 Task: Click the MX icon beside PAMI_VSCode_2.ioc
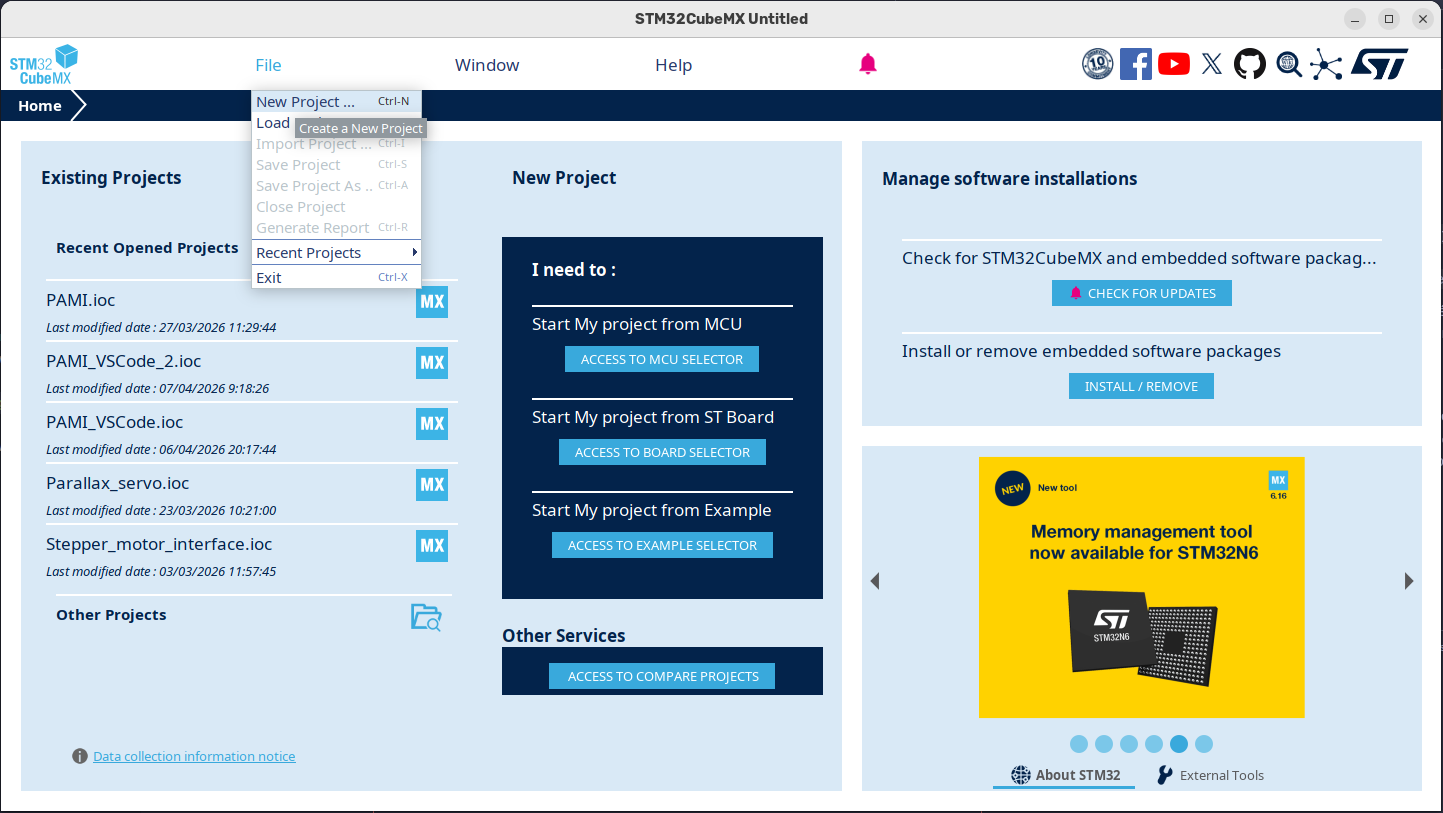click(x=432, y=363)
